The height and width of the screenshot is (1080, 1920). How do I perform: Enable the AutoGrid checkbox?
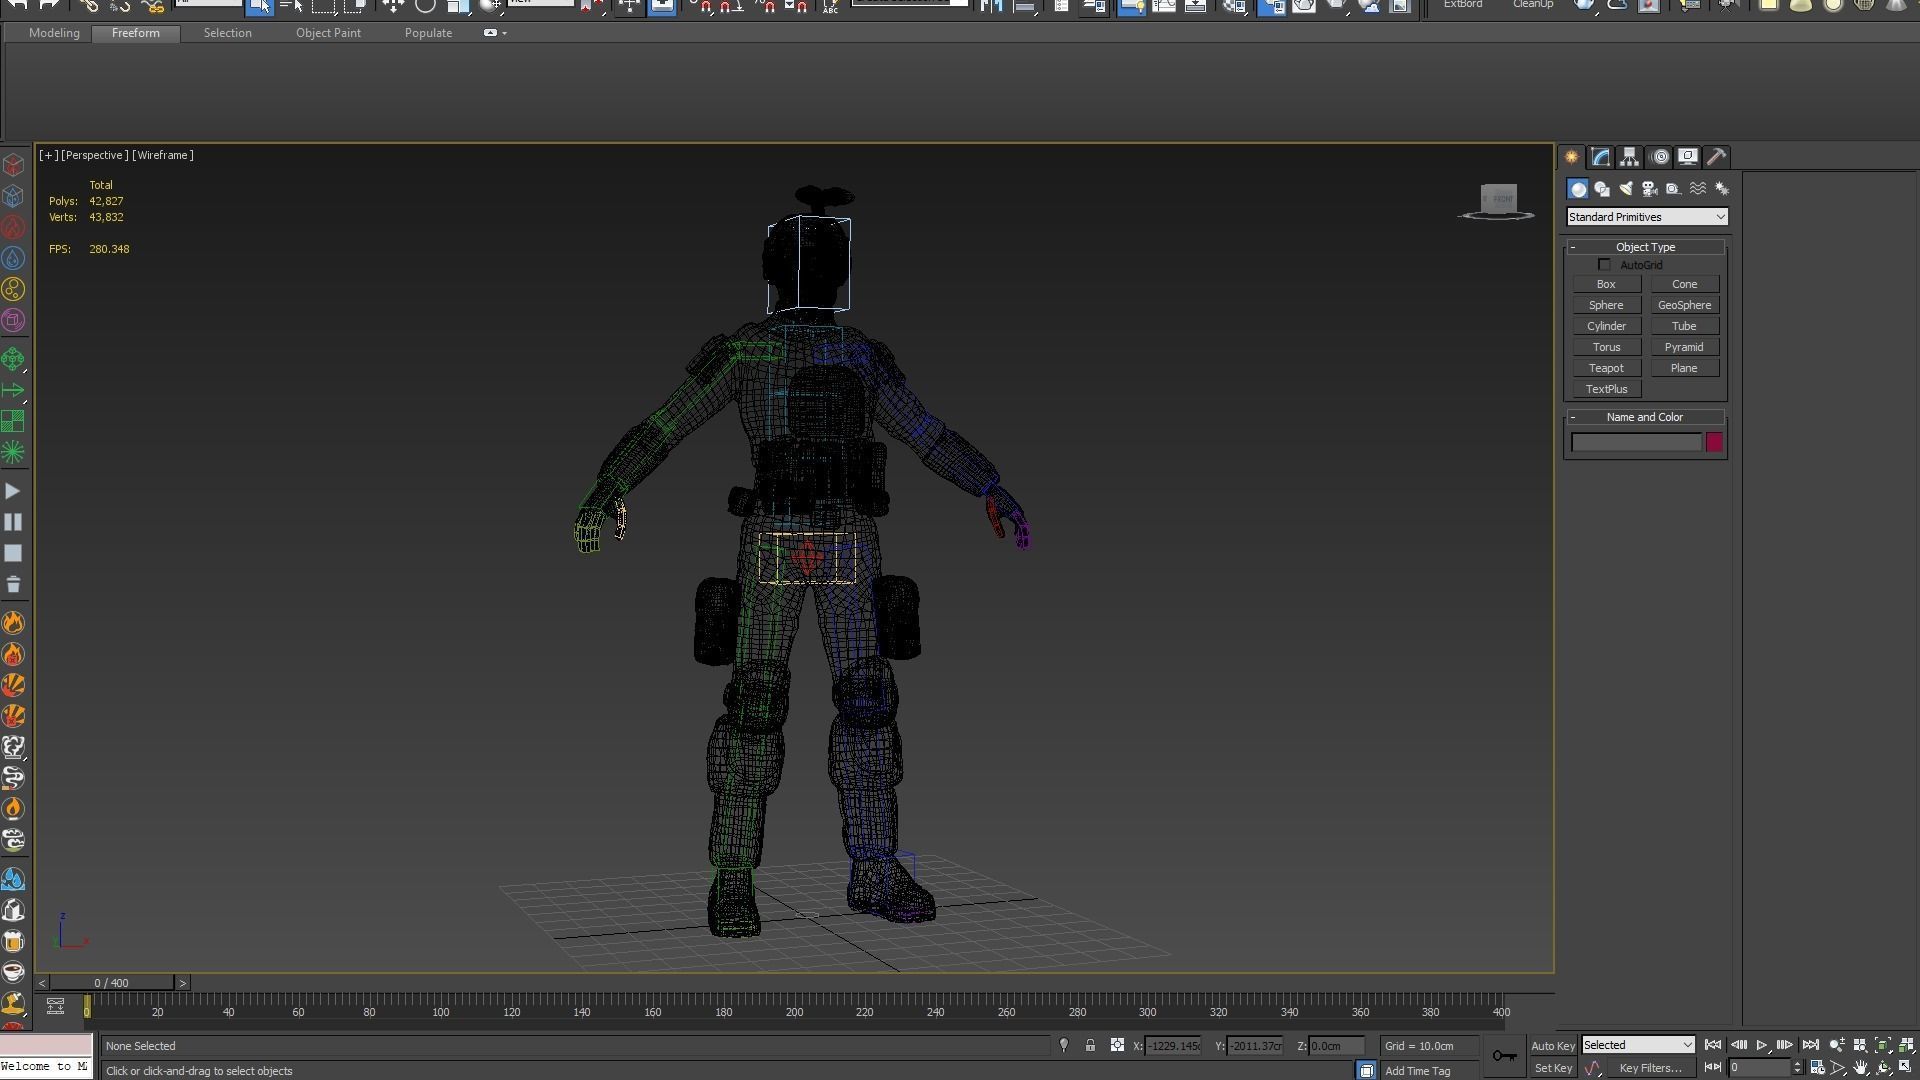[x=1605, y=265]
